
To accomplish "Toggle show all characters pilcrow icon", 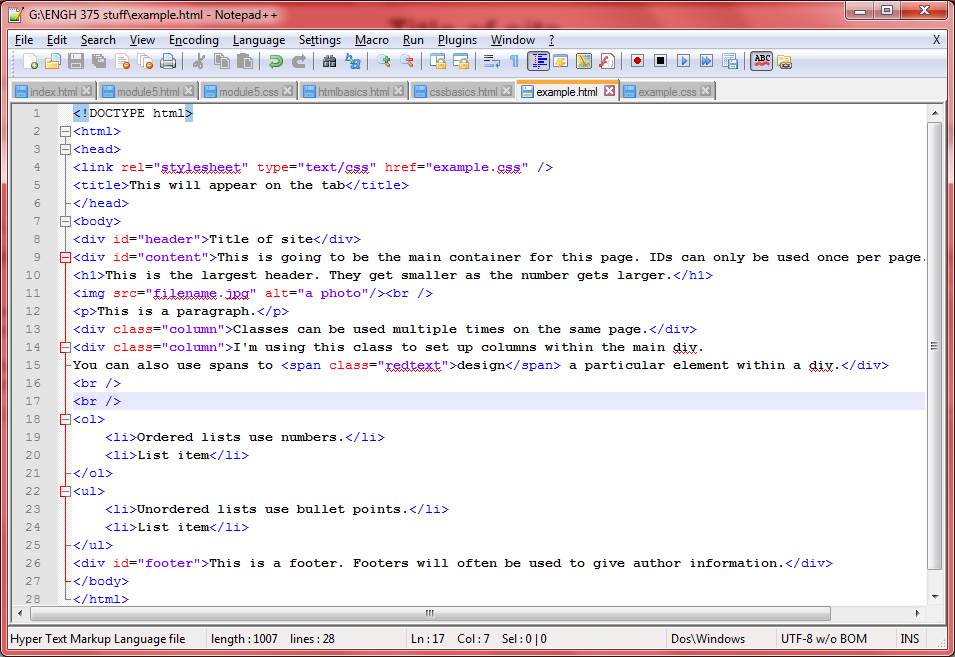I will (x=515, y=61).
